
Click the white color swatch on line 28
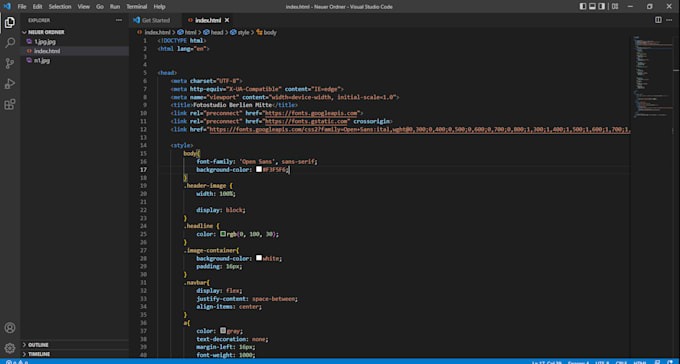pyautogui.click(x=259, y=258)
